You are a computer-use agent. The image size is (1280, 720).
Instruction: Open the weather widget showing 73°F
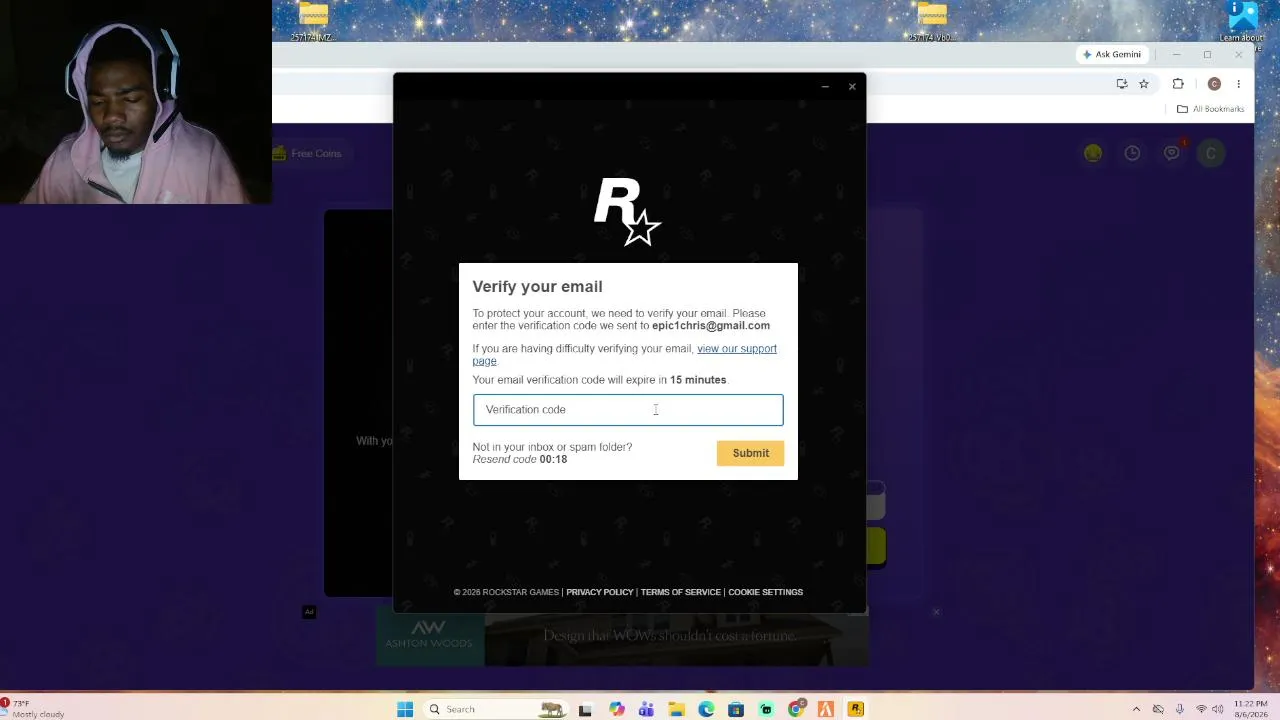33,709
